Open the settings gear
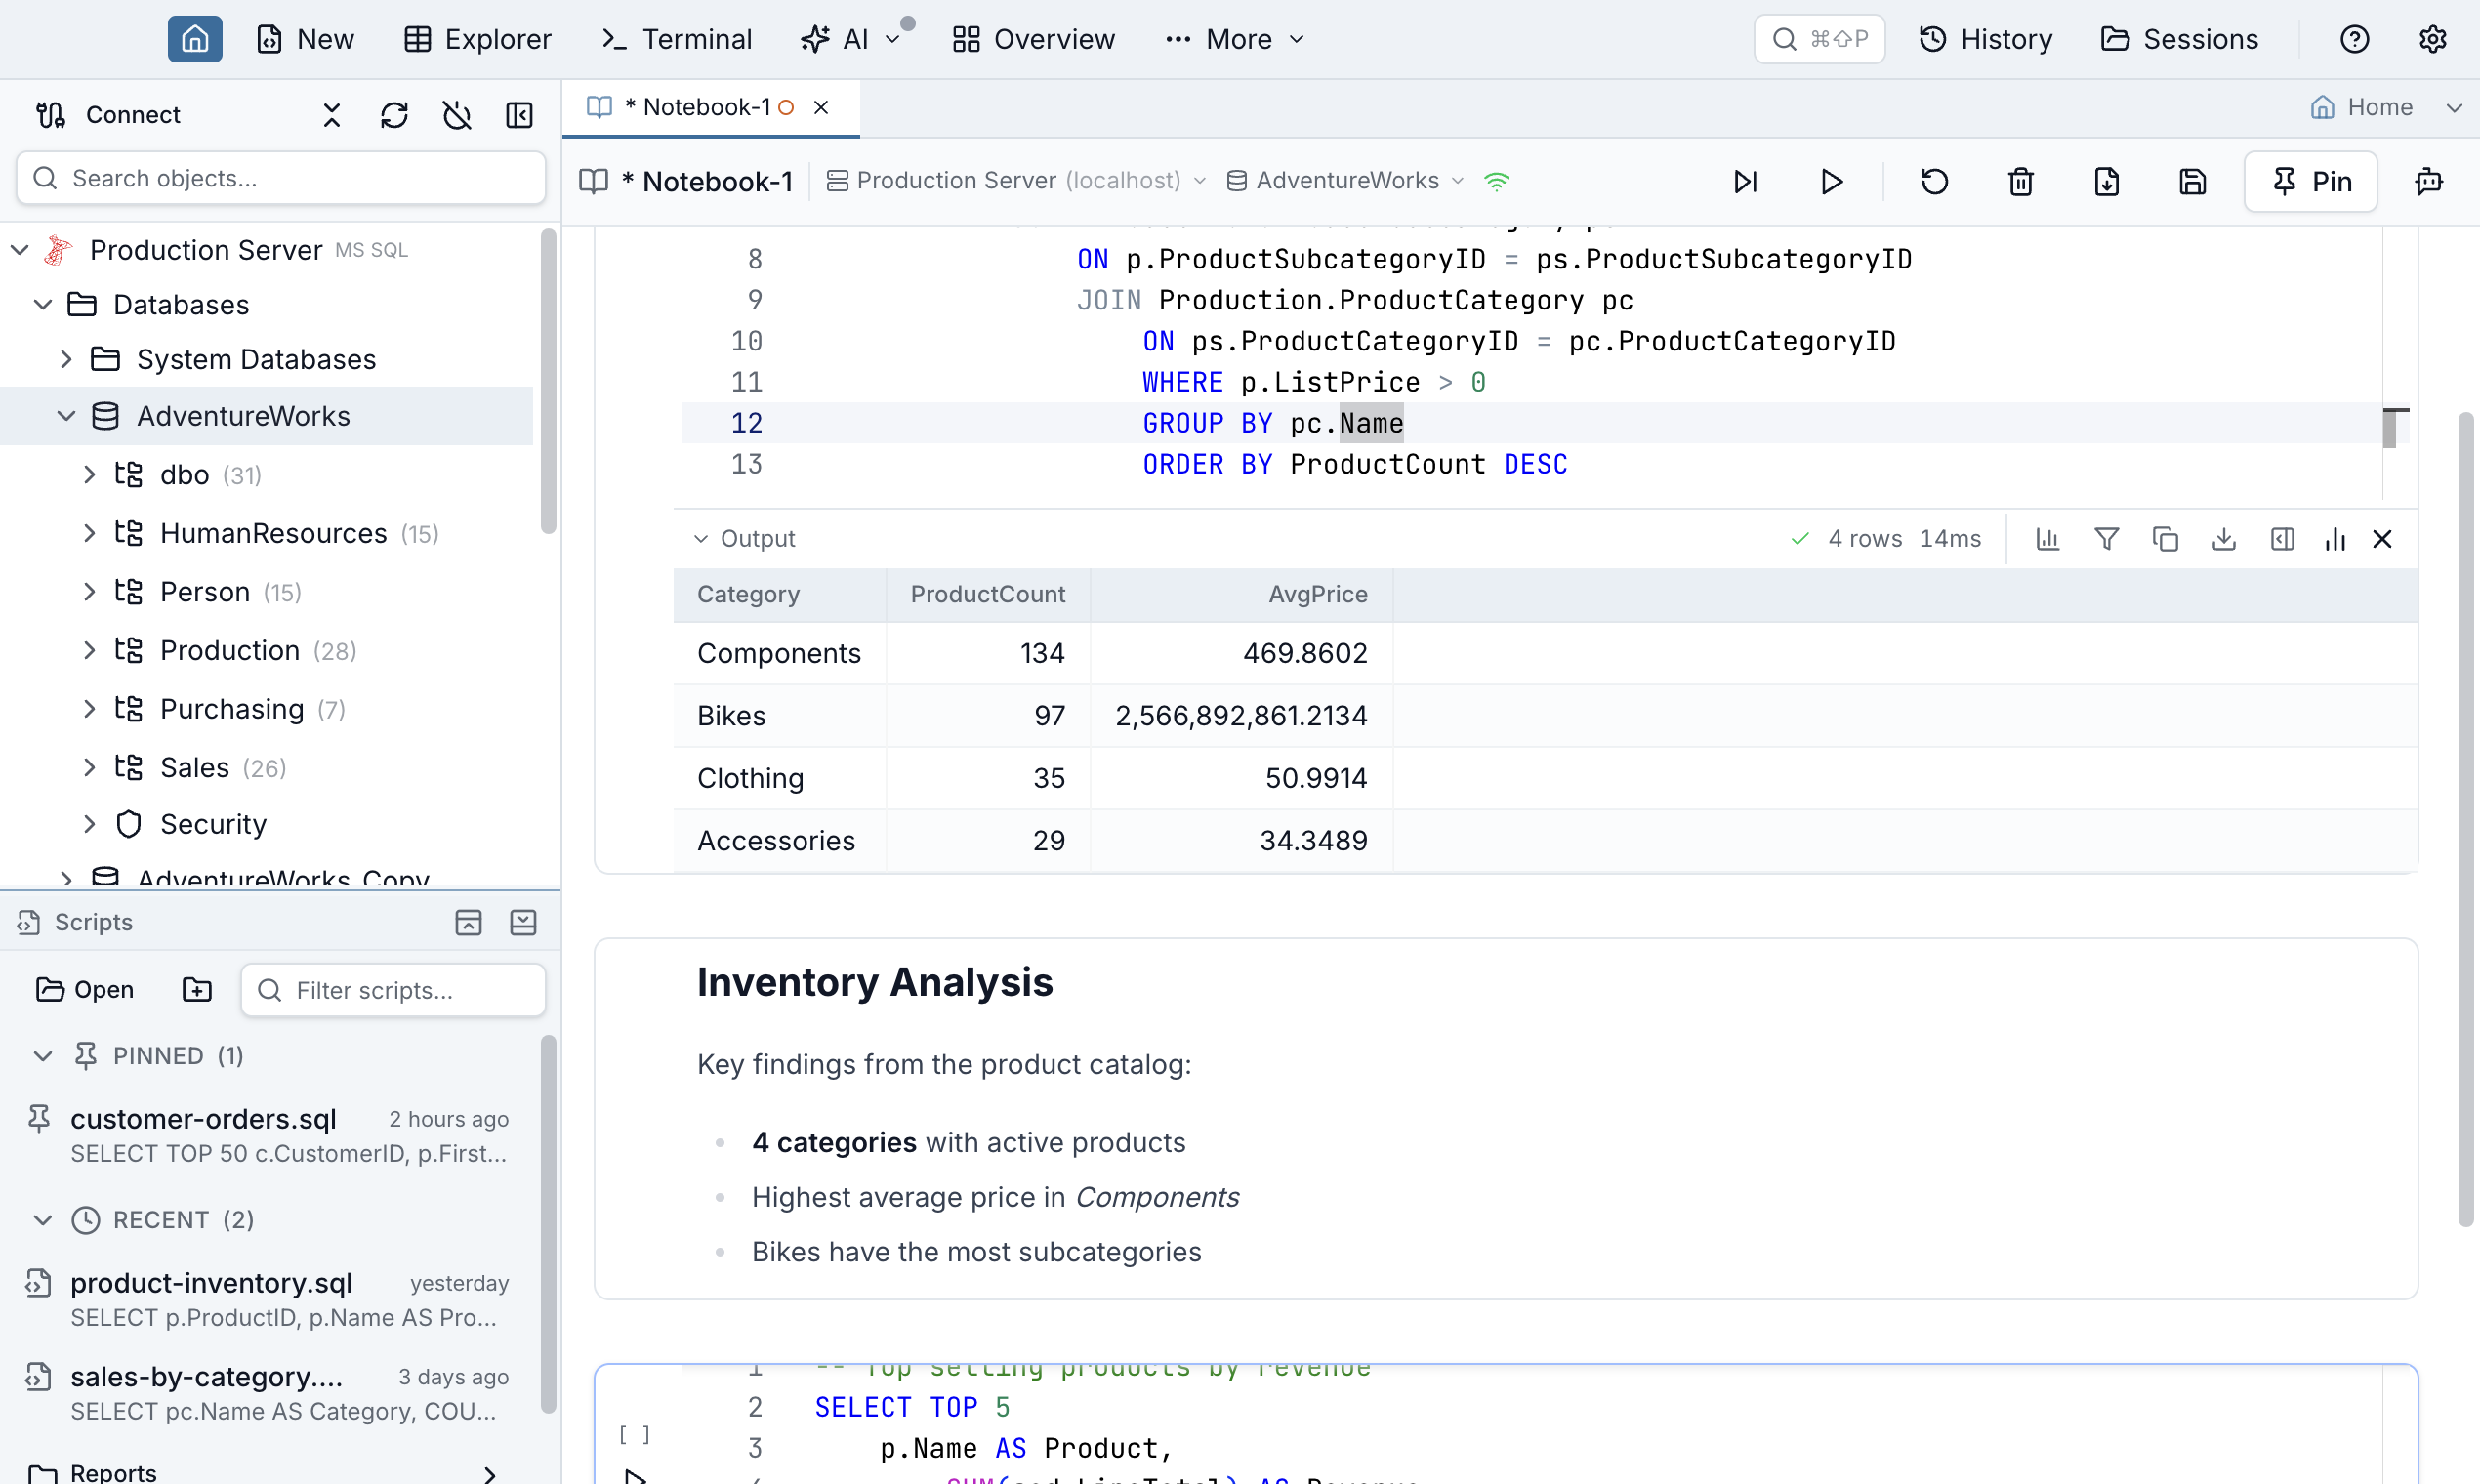Viewport: 2480px width, 1484px height. (2433, 39)
